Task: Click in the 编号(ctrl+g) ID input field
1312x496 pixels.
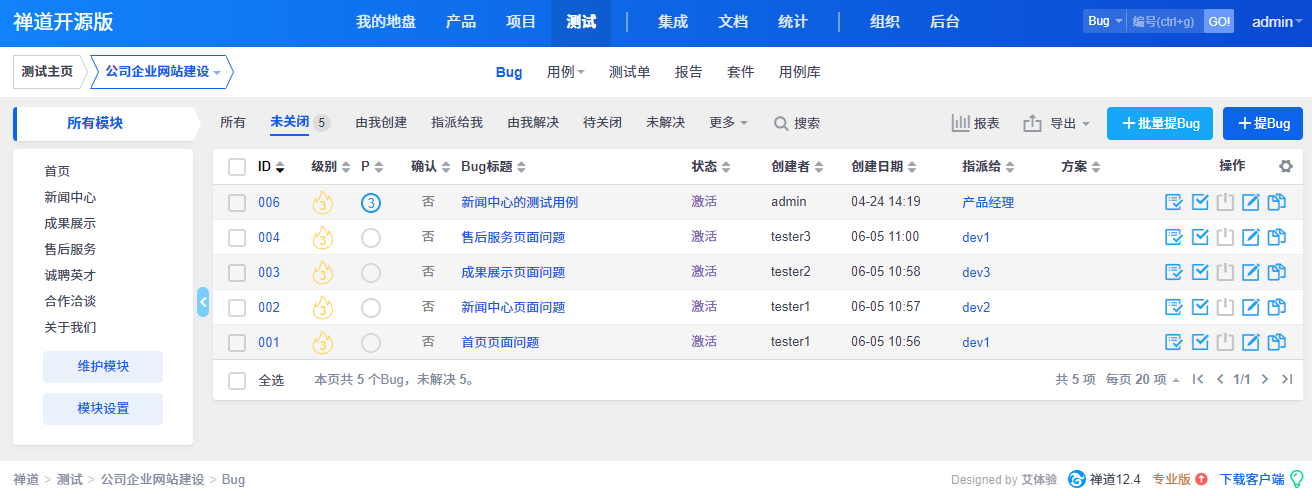Action: [x=1165, y=21]
